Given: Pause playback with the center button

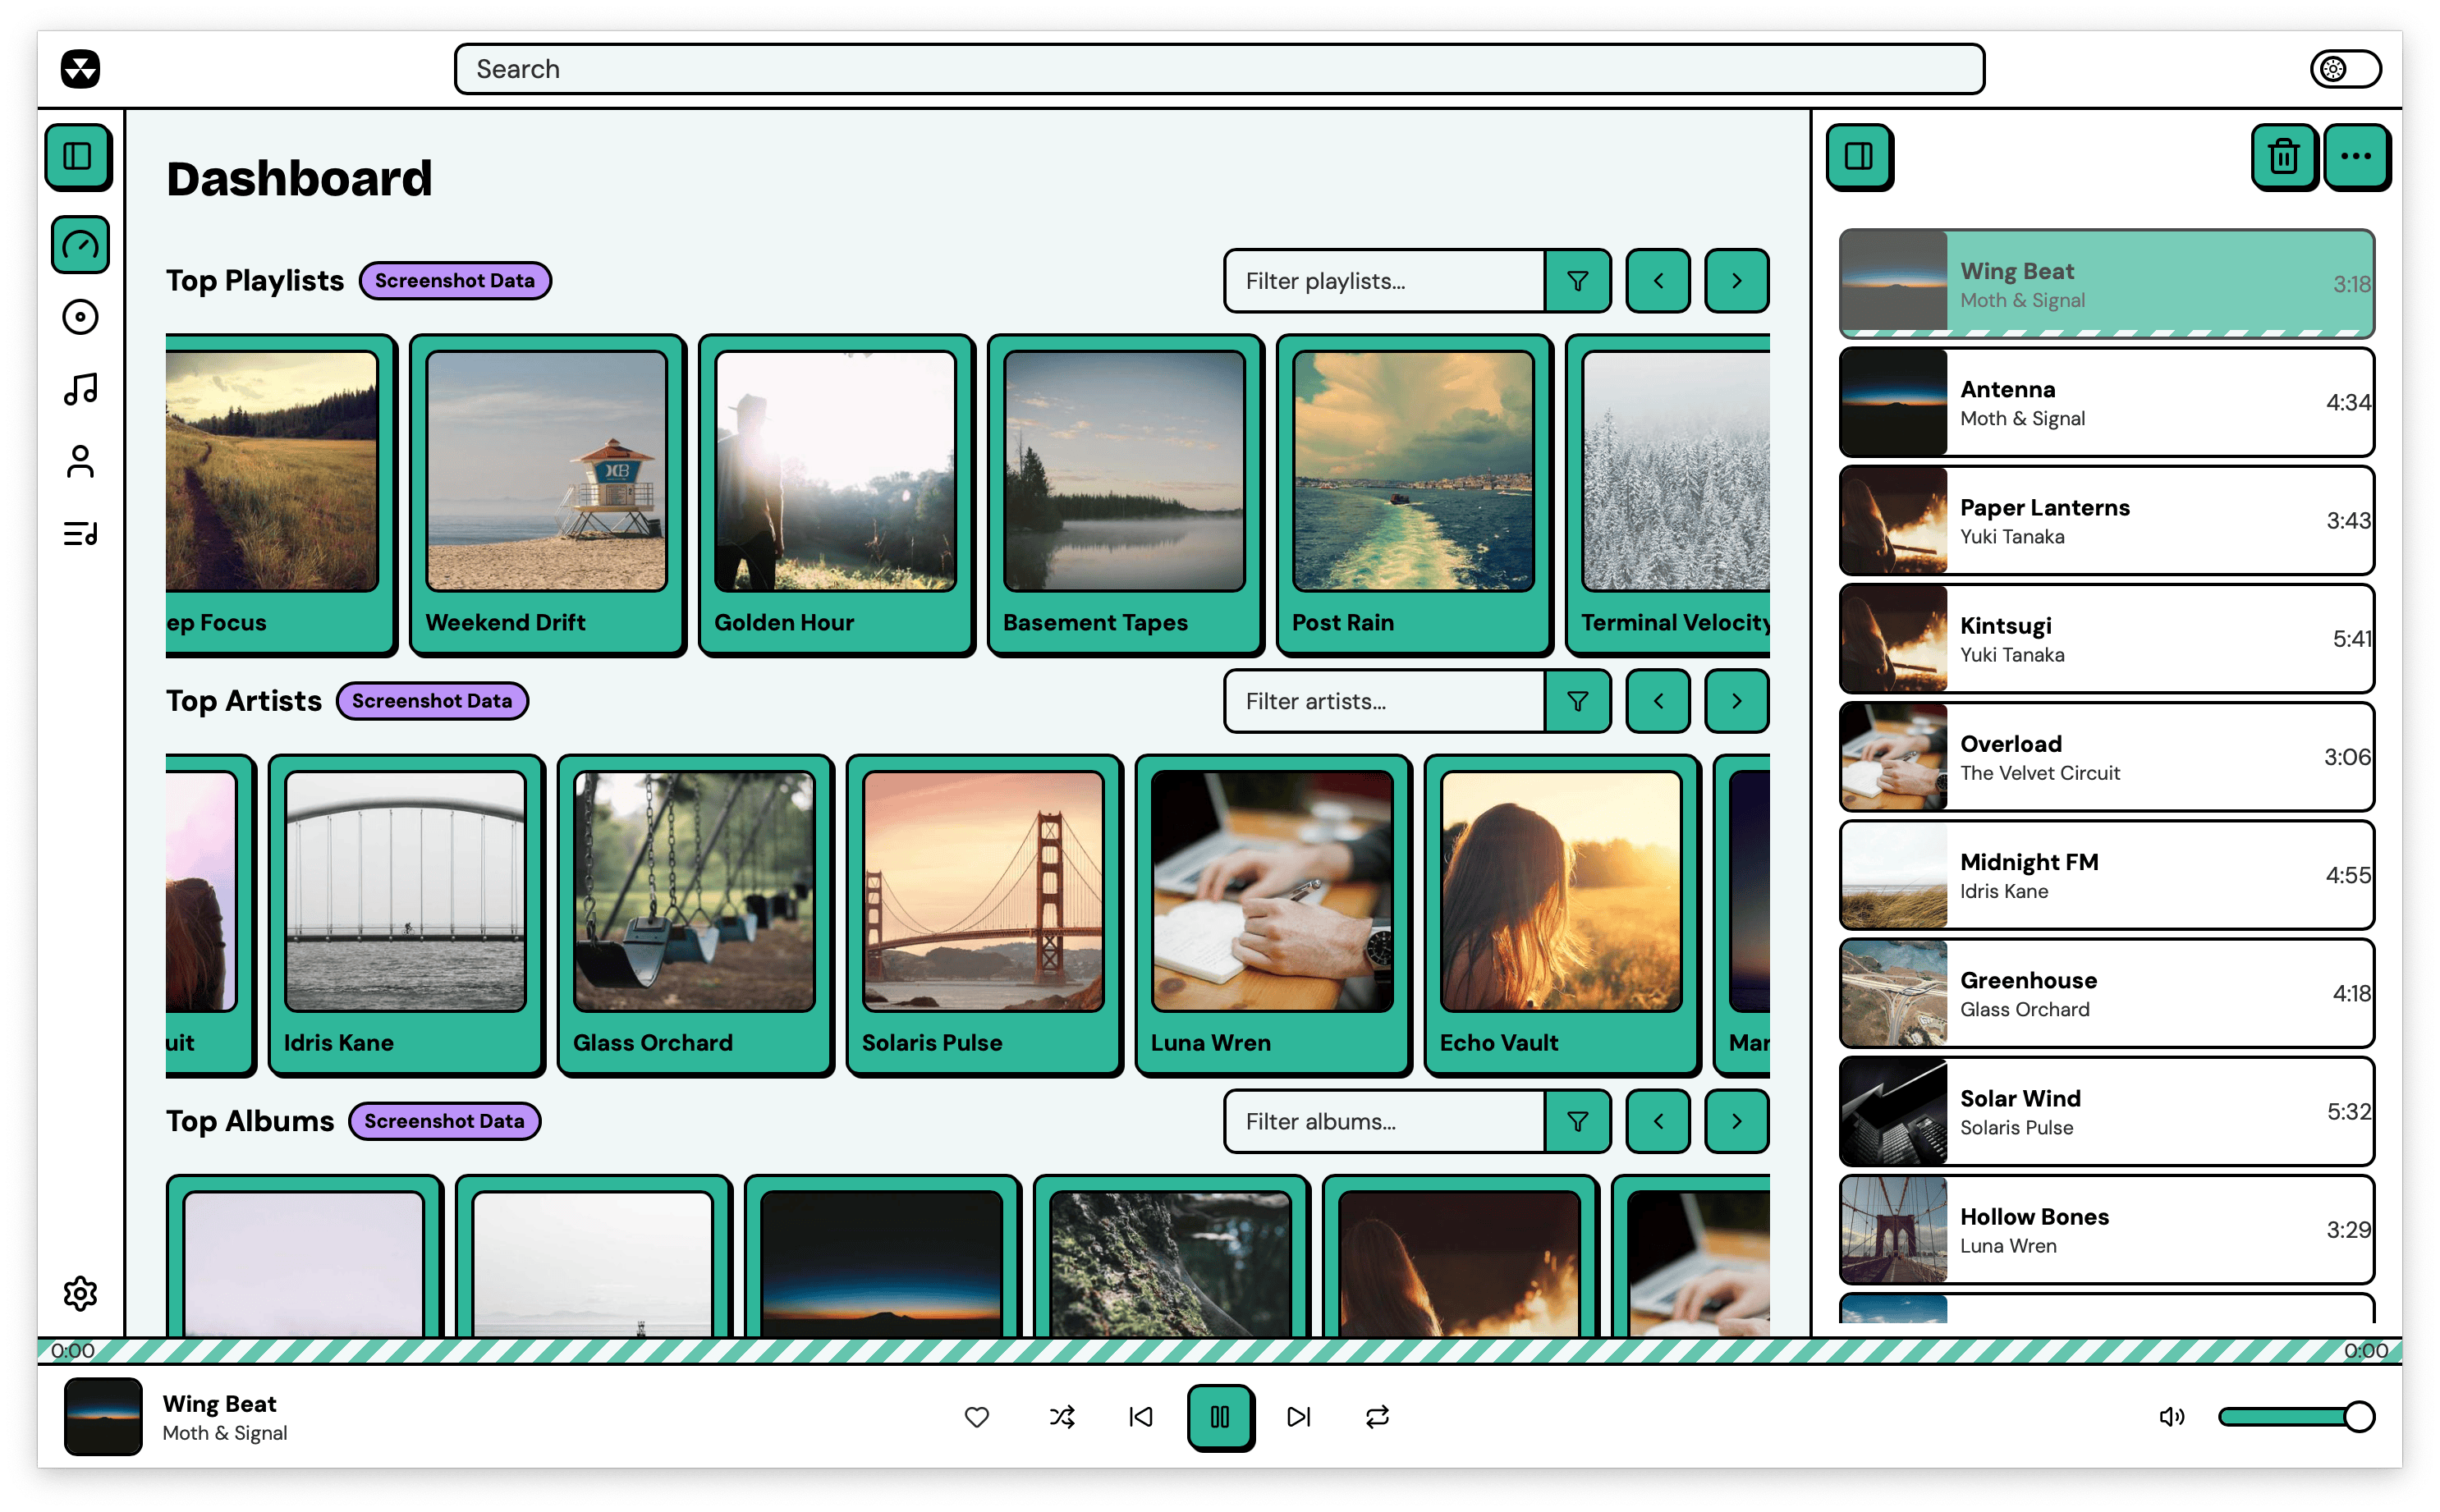Looking at the screenshot, I should tap(1220, 1417).
